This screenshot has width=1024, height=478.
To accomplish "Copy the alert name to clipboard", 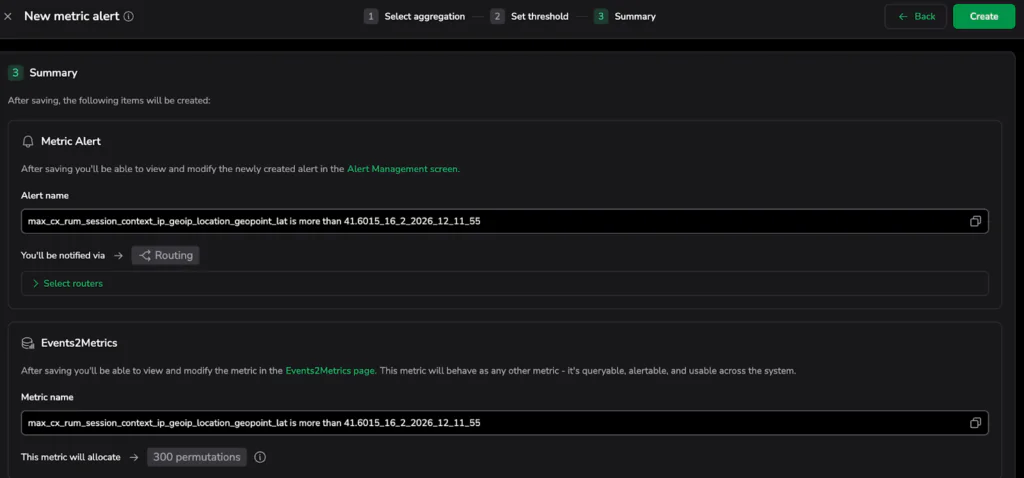I will pos(975,221).
